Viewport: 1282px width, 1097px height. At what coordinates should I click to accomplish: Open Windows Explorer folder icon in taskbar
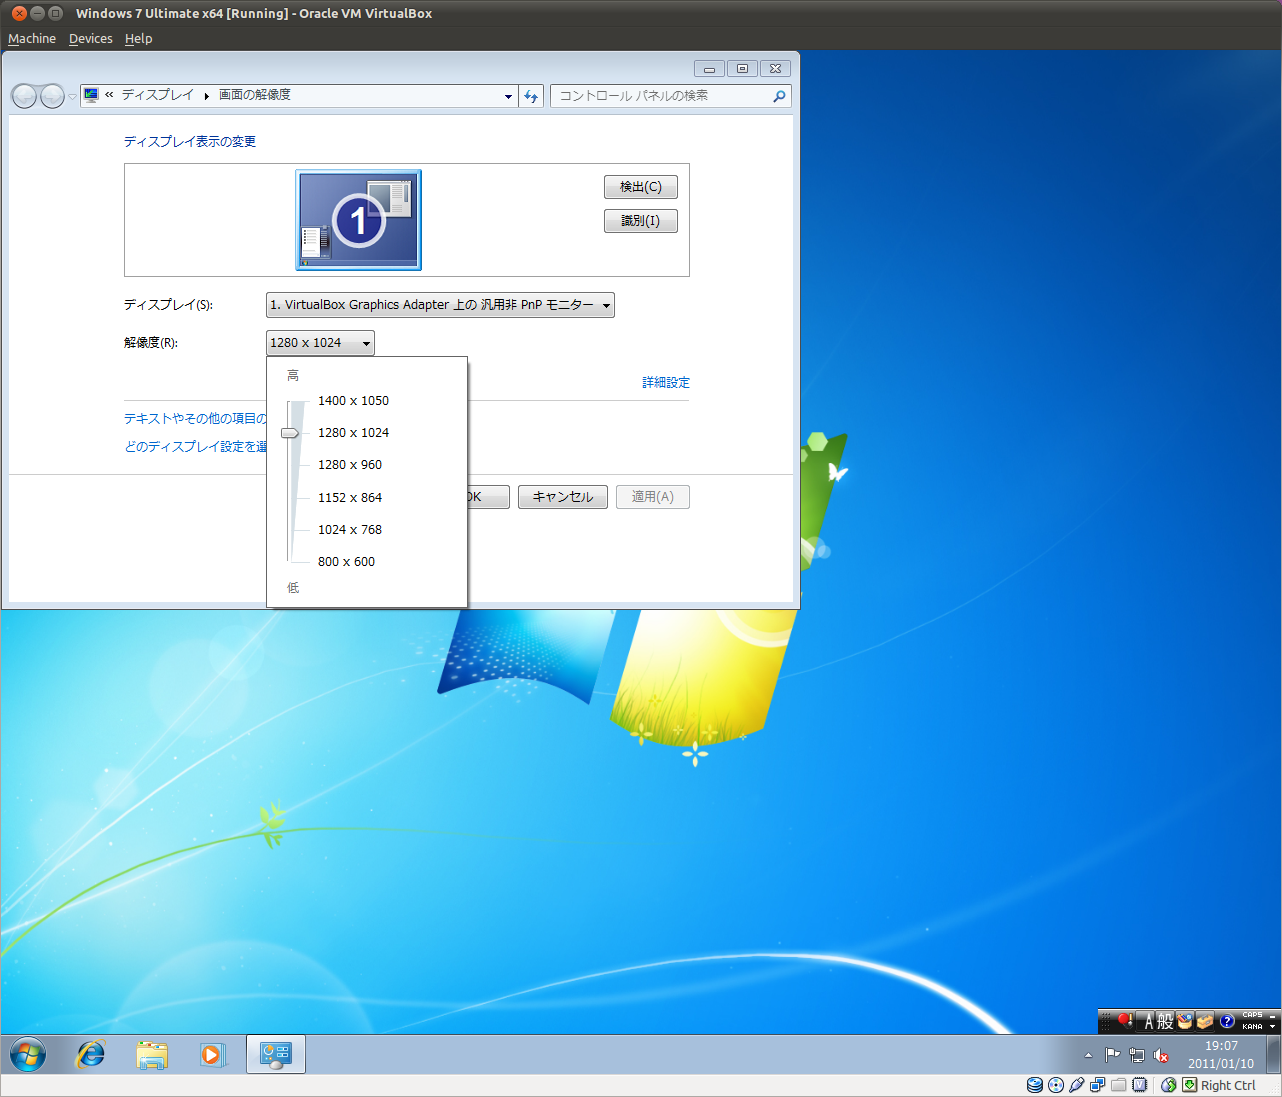pos(152,1055)
